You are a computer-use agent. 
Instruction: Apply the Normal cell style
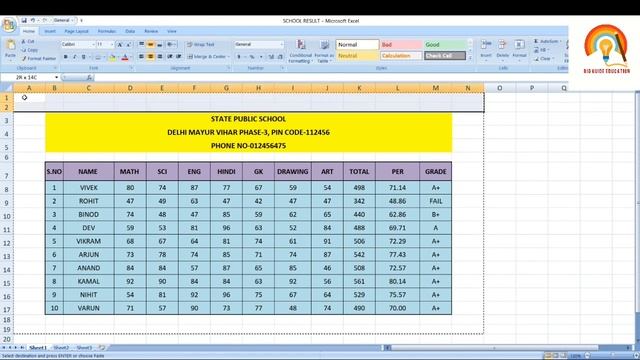(358, 44)
